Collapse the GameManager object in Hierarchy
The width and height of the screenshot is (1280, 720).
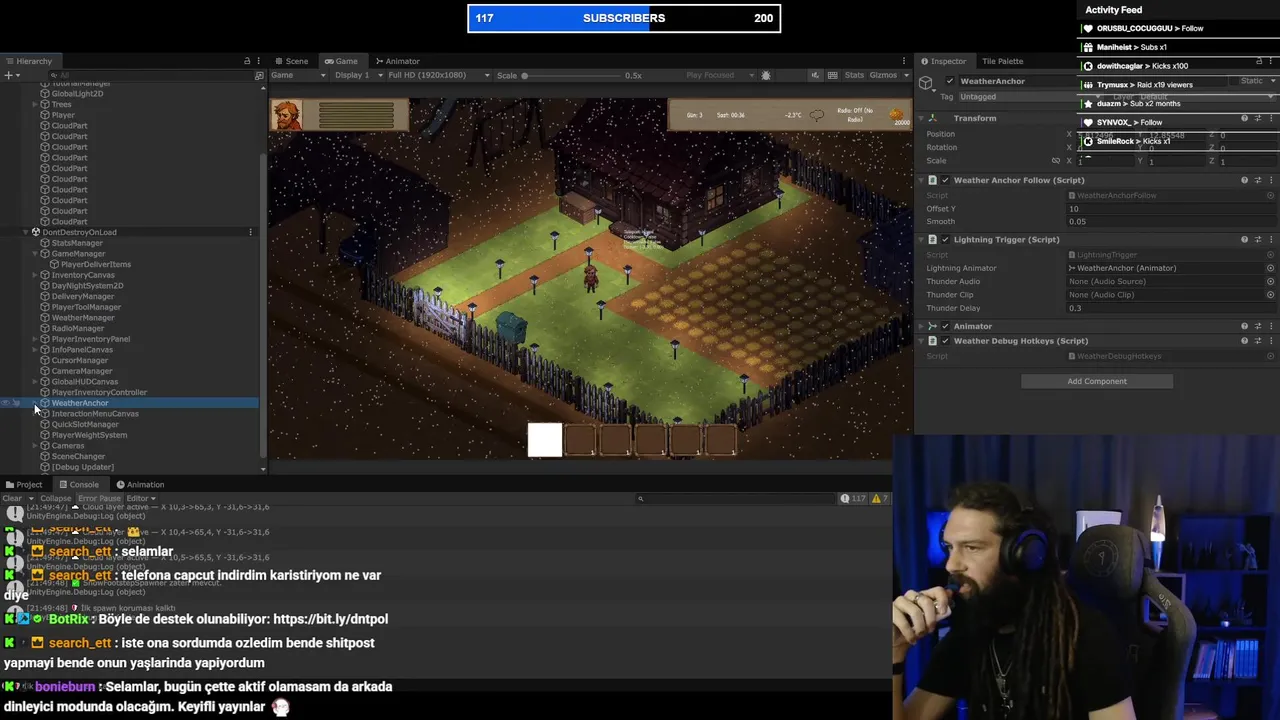35,254
